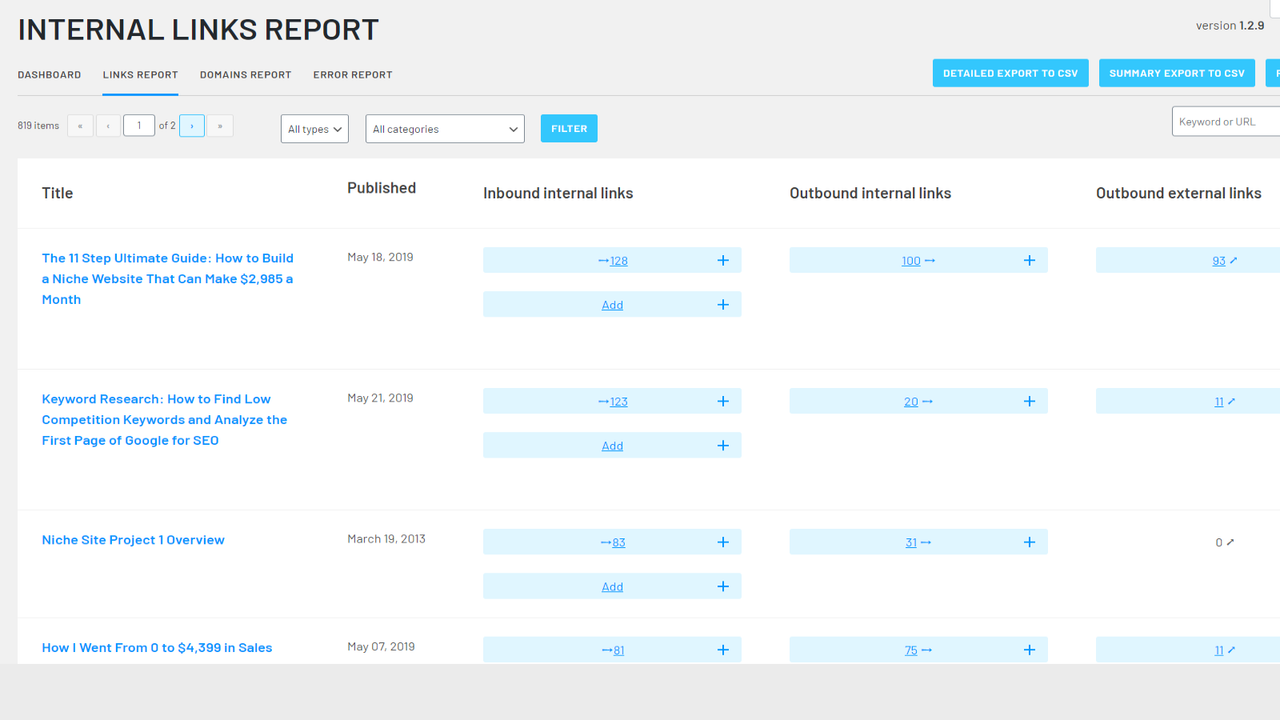Click the plus icon beside the first article's inbound links
Screen dimensions: 1280x720
coord(722,260)
